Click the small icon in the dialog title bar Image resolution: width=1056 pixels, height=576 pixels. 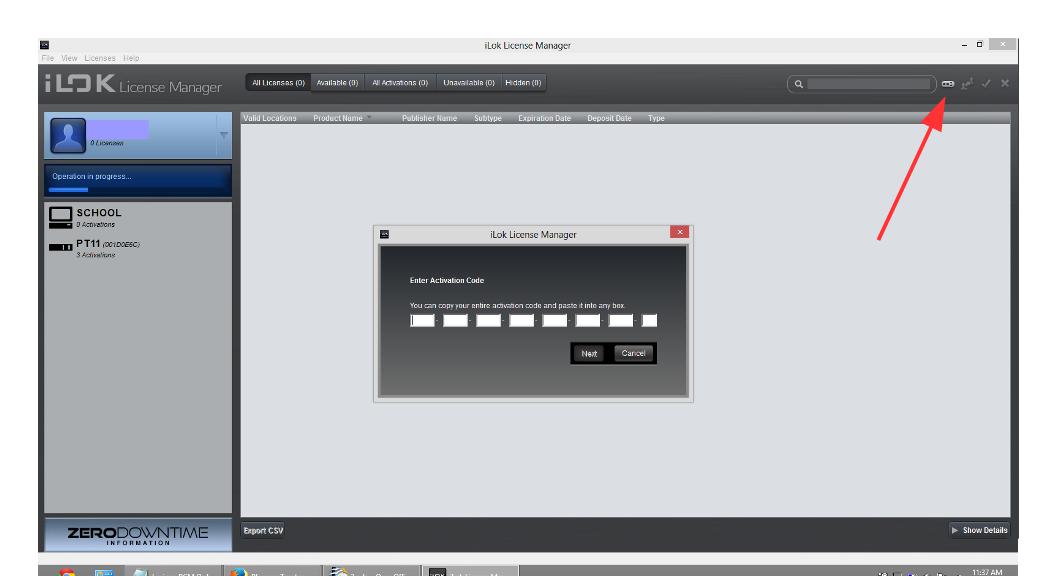385,234
